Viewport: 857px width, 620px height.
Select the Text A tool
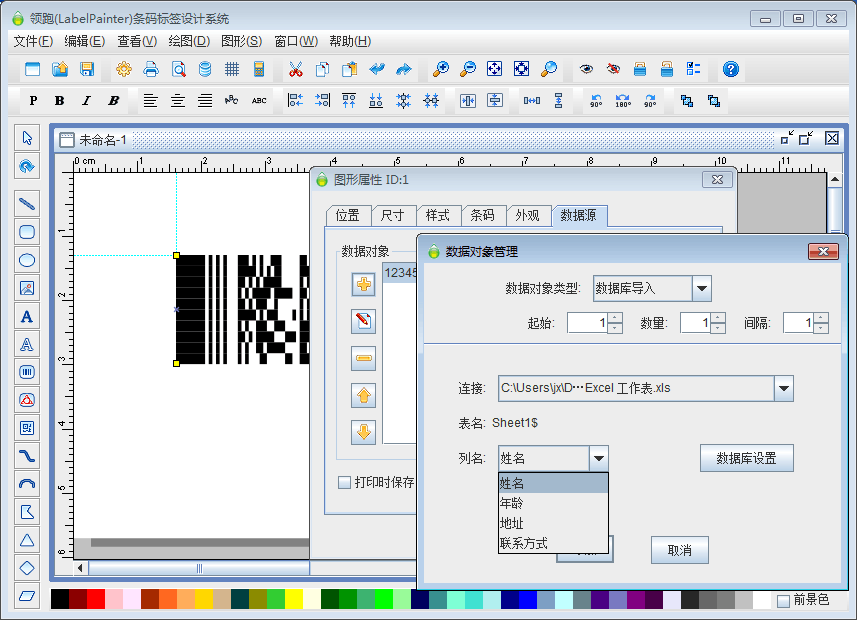click(27, 316)
